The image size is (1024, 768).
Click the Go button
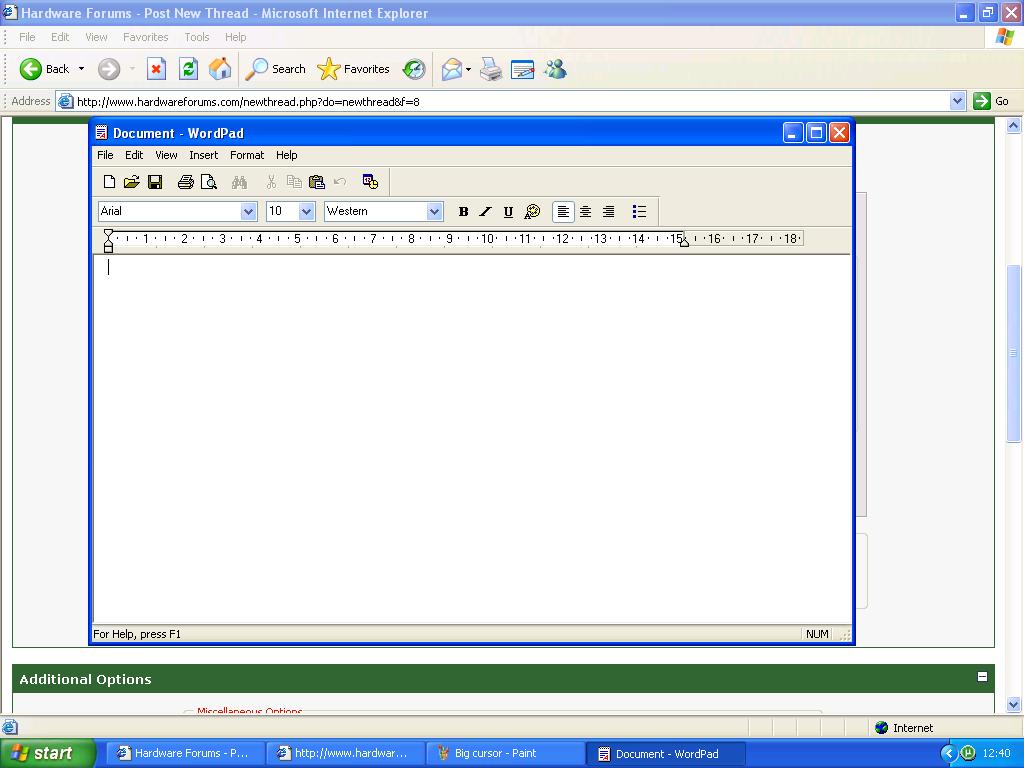click(x=991, y=101)
